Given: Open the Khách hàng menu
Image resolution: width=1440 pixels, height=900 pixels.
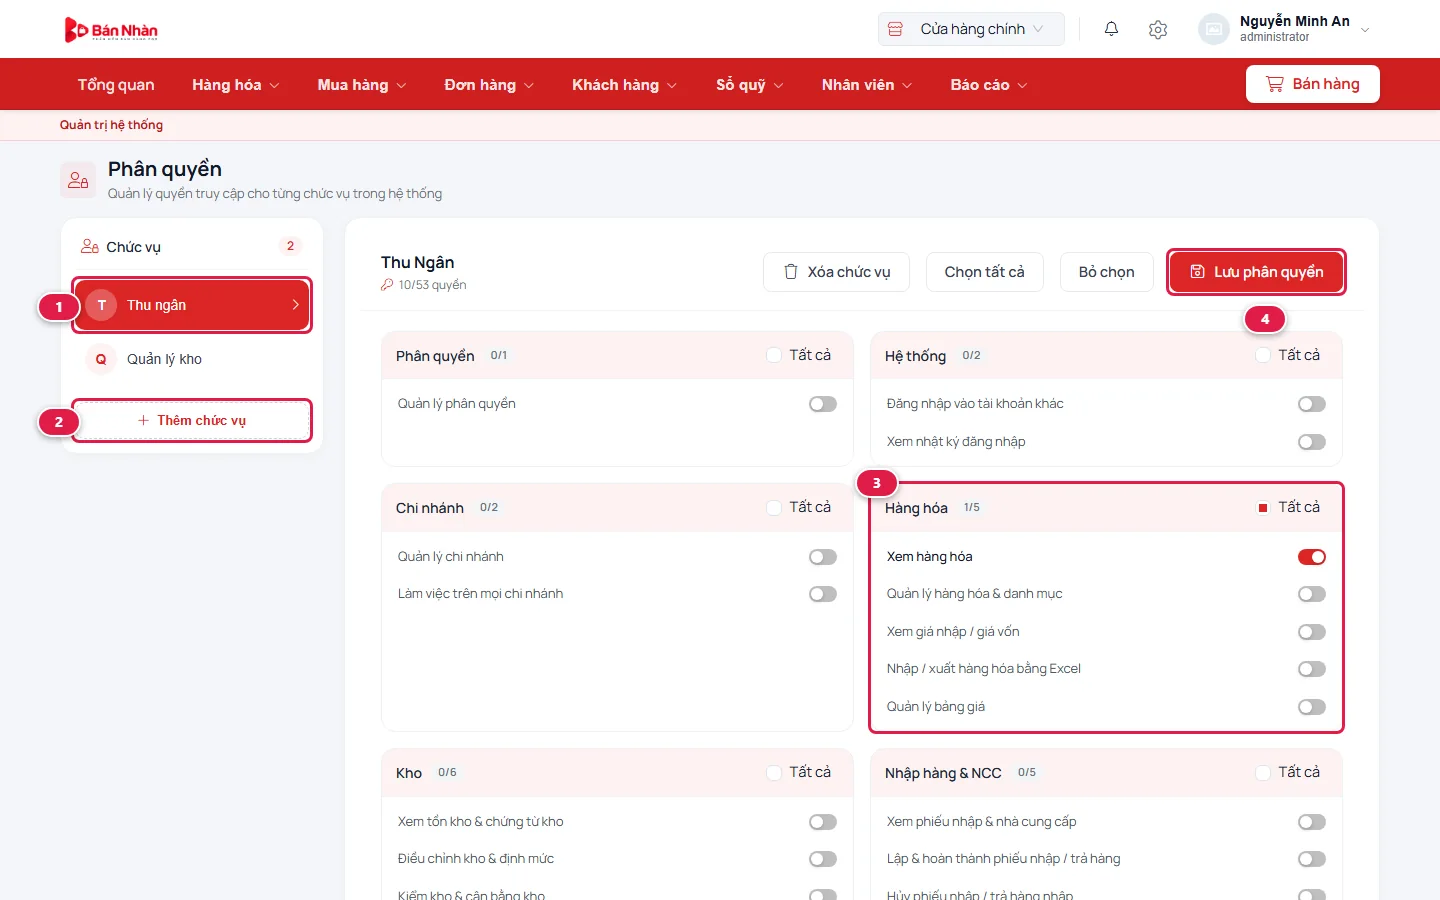Looking at the screenshot, I should point(624,85).
